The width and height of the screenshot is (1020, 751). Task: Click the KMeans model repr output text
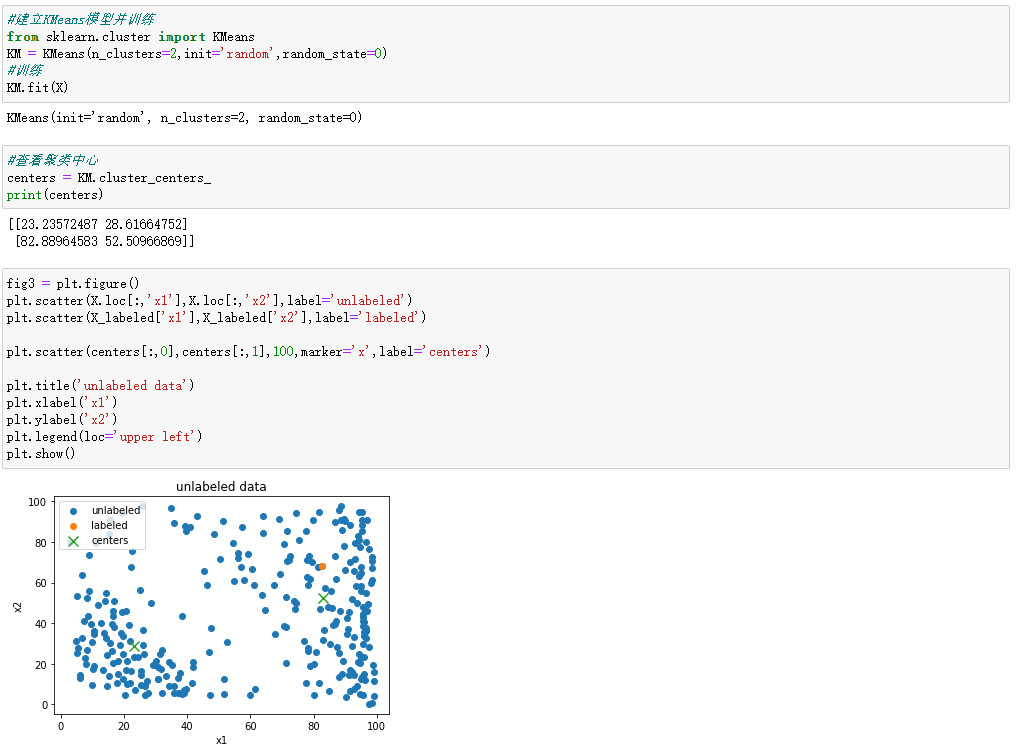[184, 118]
